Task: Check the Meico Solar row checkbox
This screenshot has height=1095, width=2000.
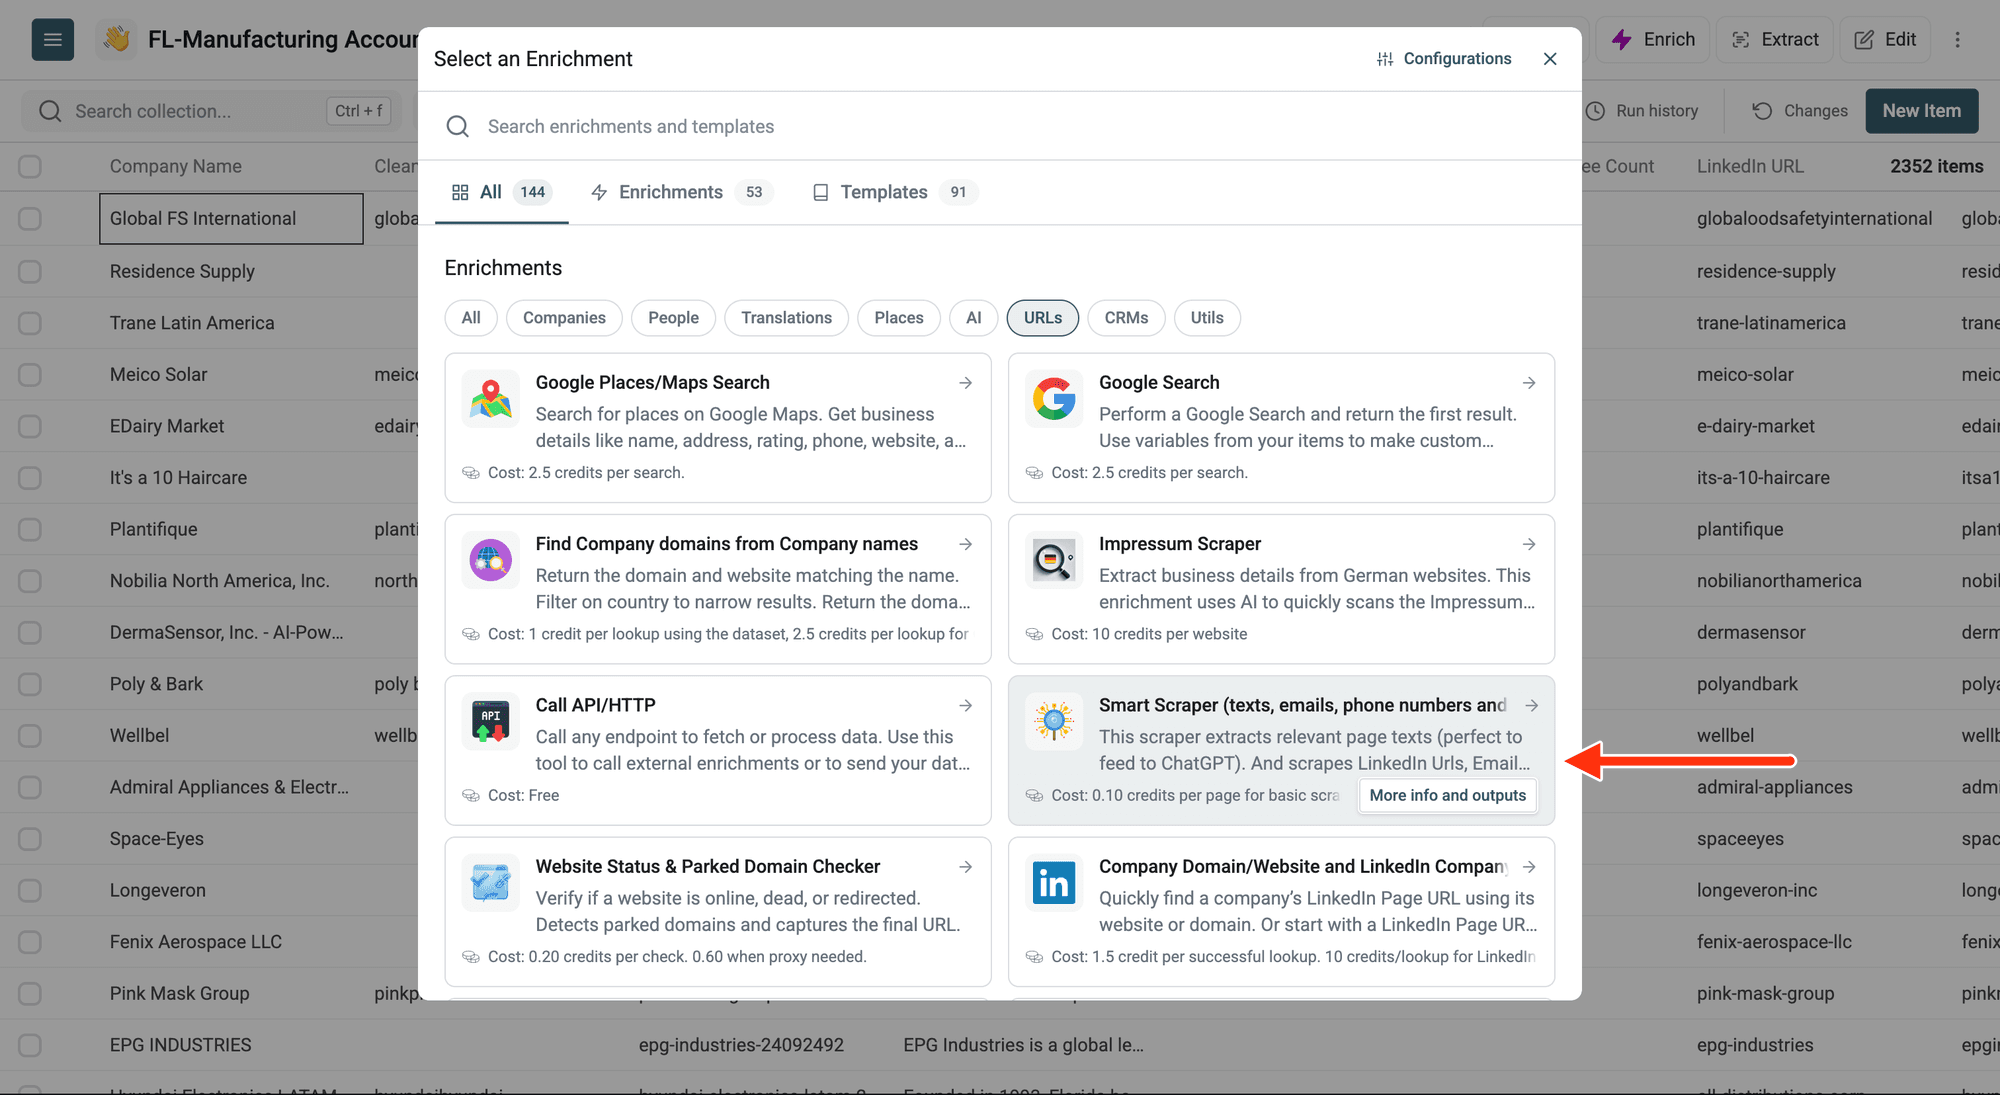Action: 30,374
